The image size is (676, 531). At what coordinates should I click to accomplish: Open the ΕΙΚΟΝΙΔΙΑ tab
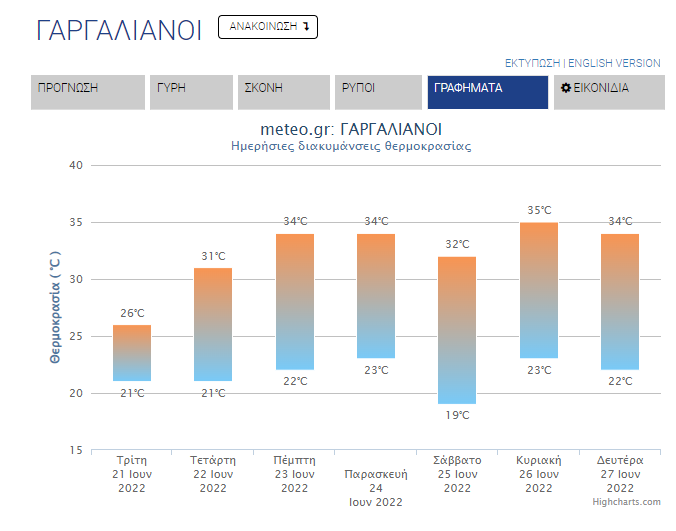click(x=609, y=92)
